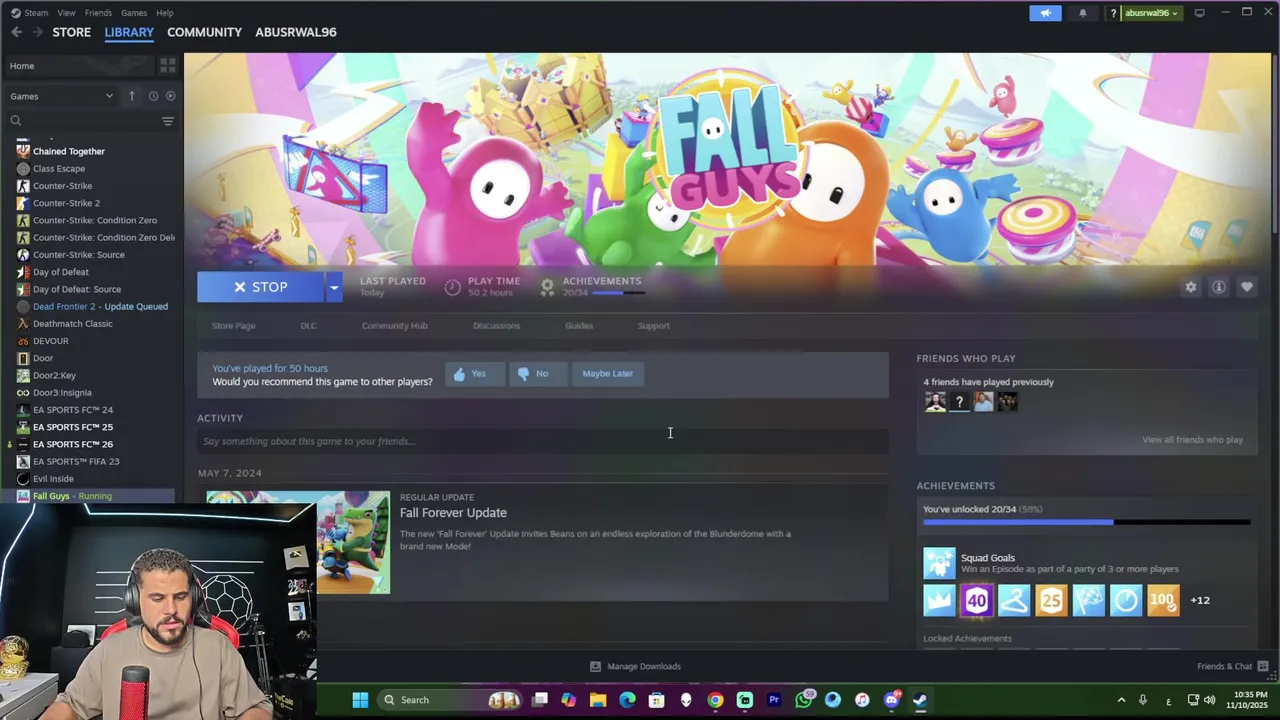
Task: Open the Help menu
Action: pos(165,13)
